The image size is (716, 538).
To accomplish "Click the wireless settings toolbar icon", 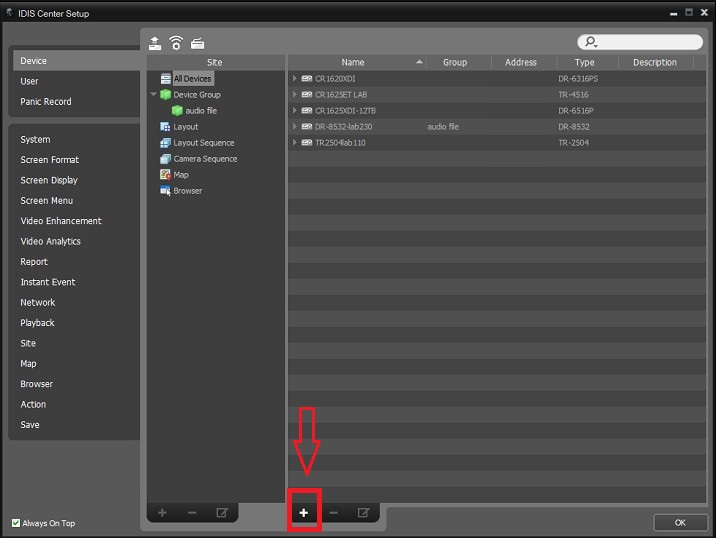I will pos(176,43).
